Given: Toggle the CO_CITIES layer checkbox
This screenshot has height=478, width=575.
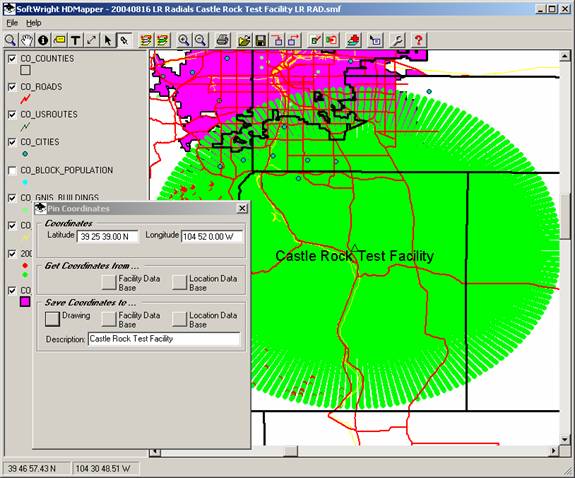Looking at the screenshot, I should [x=12, y=142].
